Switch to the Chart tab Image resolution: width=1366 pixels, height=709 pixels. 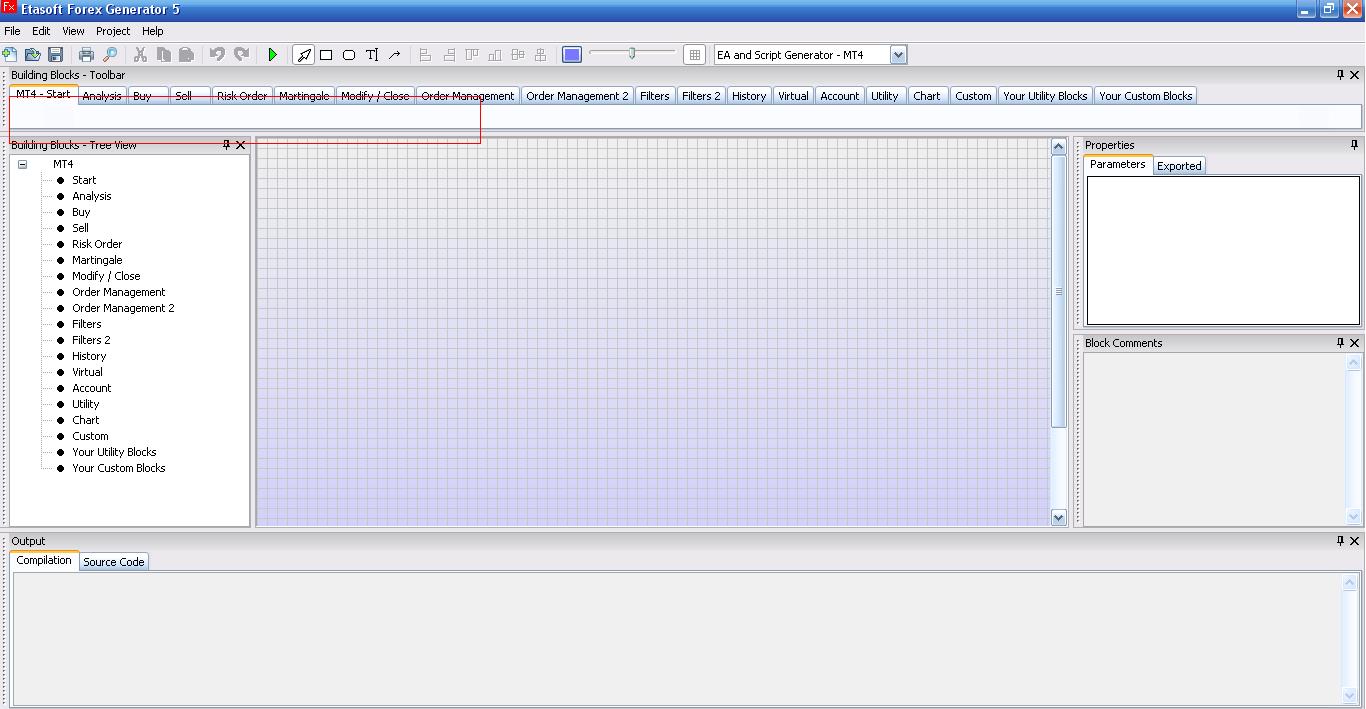click(927, 96)
